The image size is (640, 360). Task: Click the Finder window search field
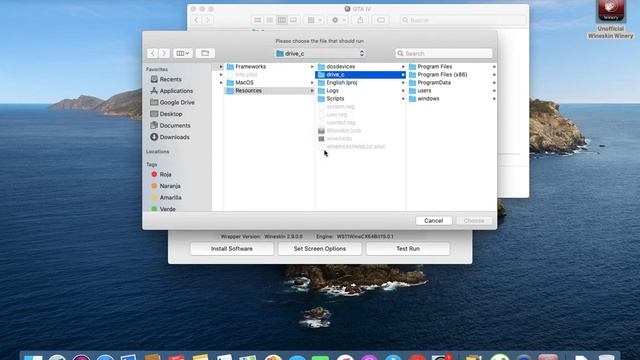point(463,20)
